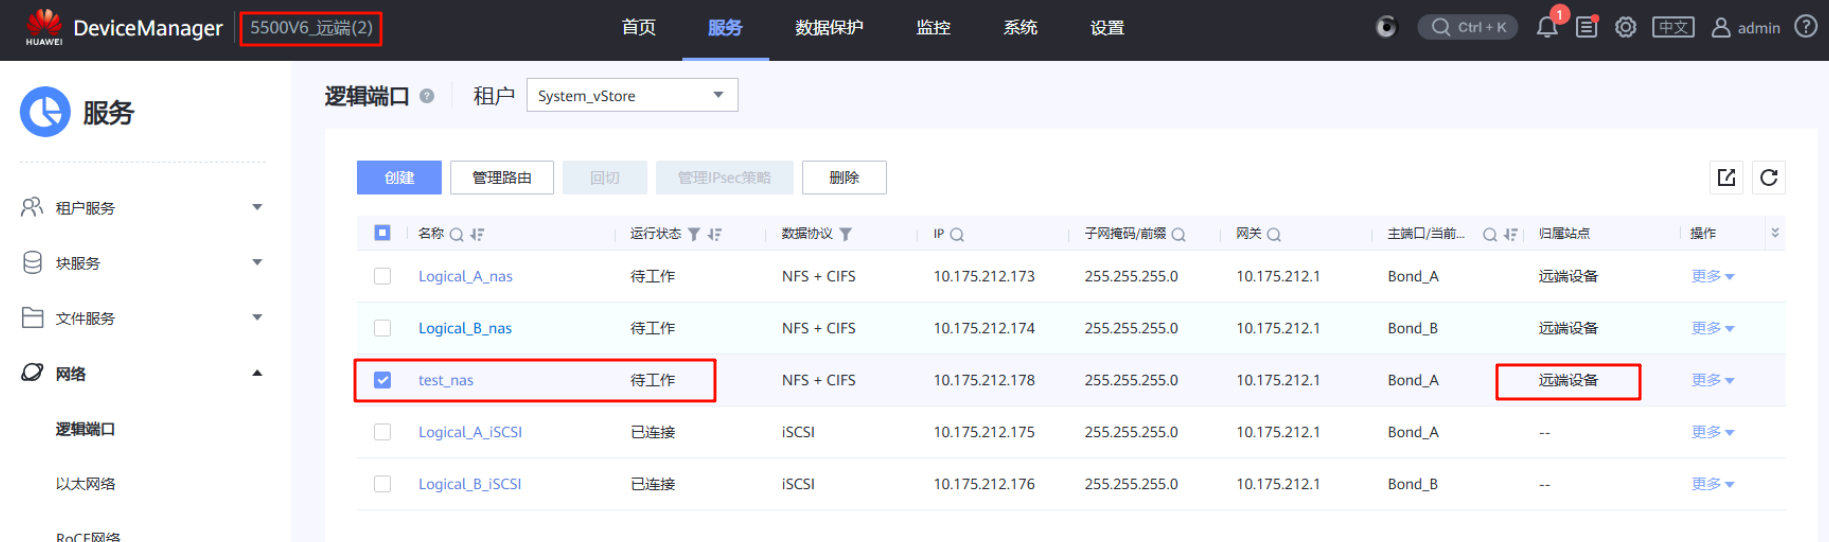Viewport: 1829px width, 542px height.
Task: Click the blue 创建 button
Action: point(399,177)
